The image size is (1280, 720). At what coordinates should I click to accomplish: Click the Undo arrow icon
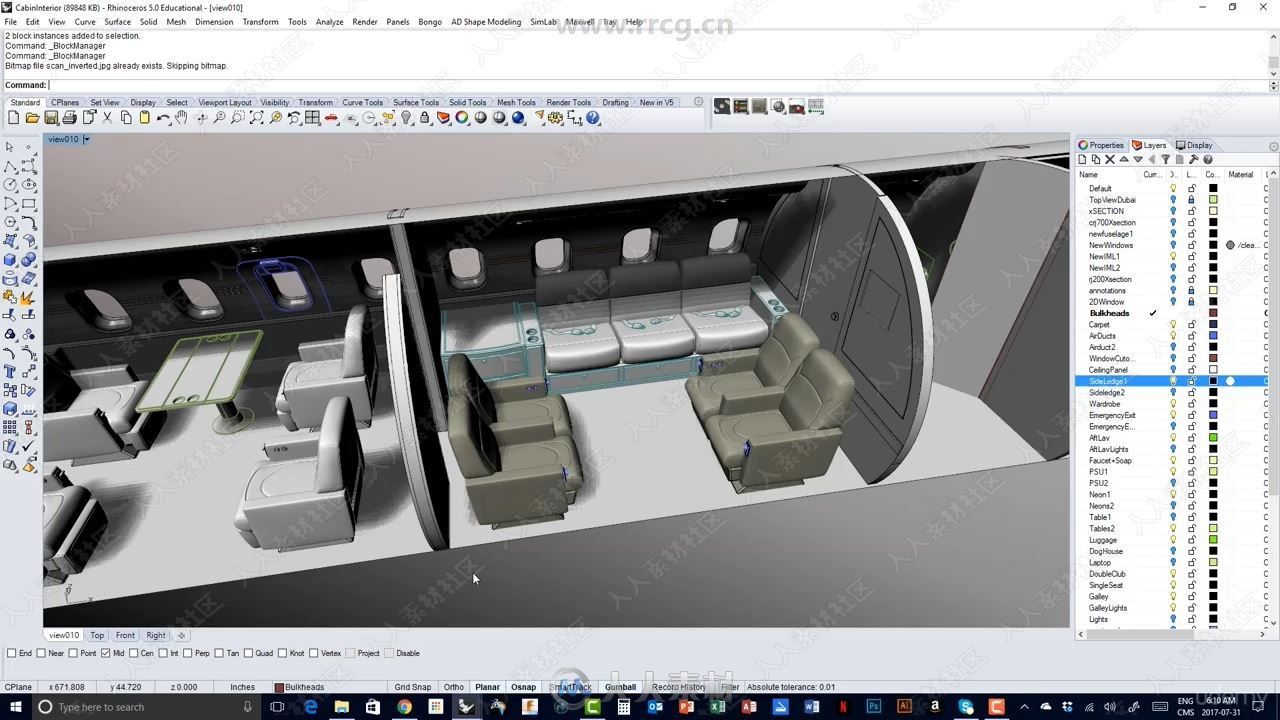(163, 118)
